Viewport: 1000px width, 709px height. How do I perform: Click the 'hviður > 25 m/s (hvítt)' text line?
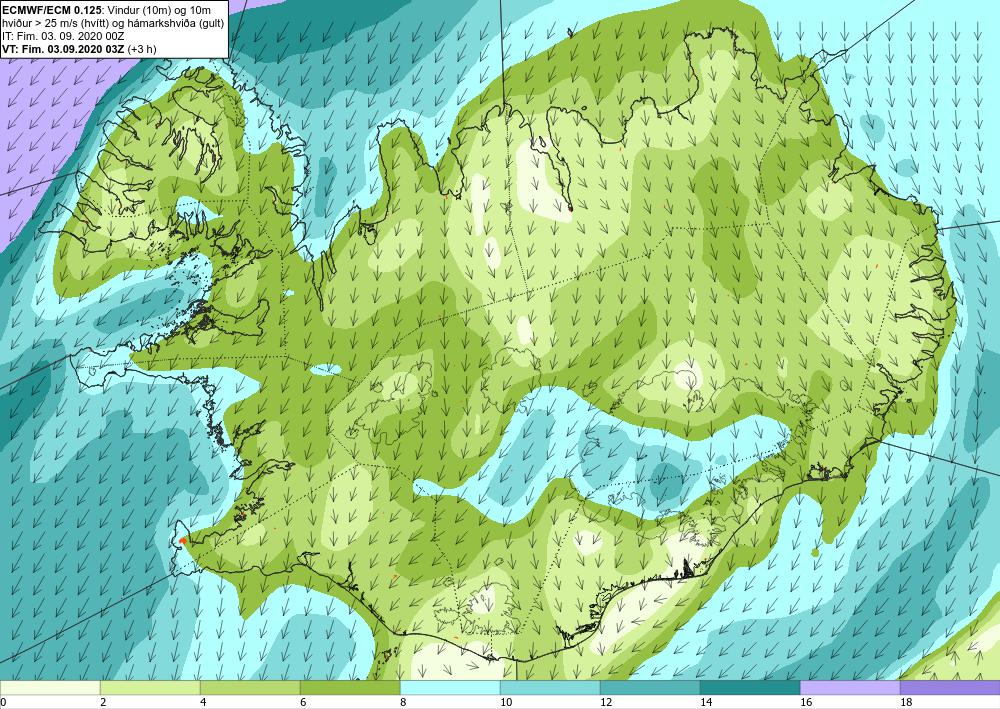point(57,24)
